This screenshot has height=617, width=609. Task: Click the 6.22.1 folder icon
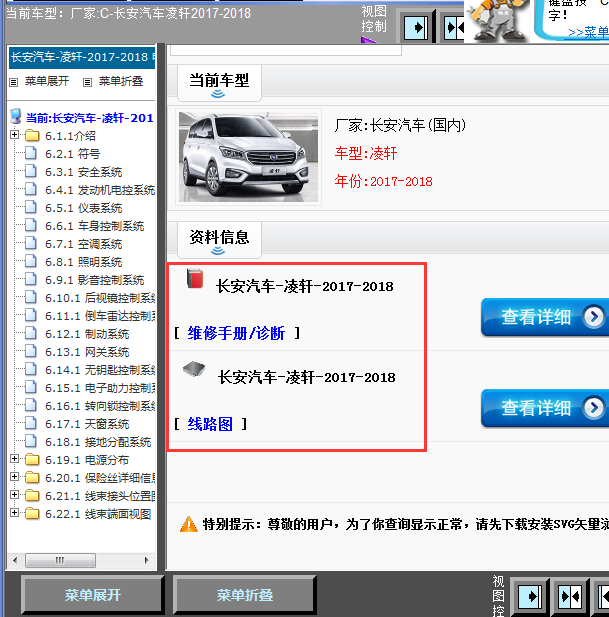[32, 514]
